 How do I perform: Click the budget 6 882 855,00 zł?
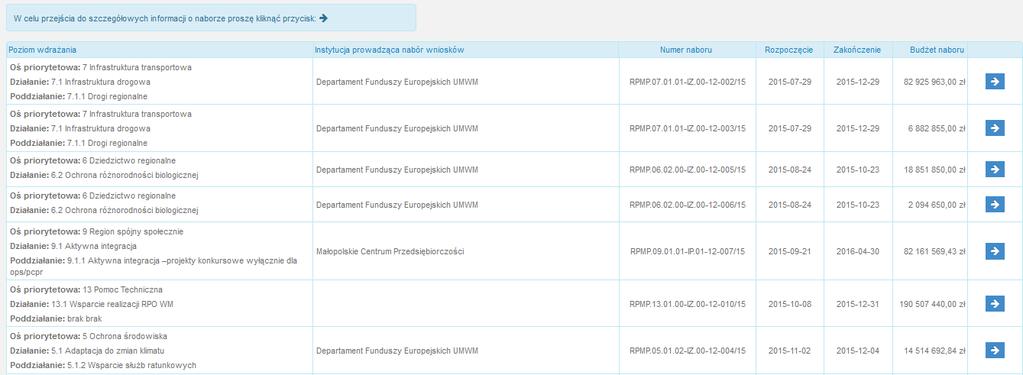coord(937,129)
